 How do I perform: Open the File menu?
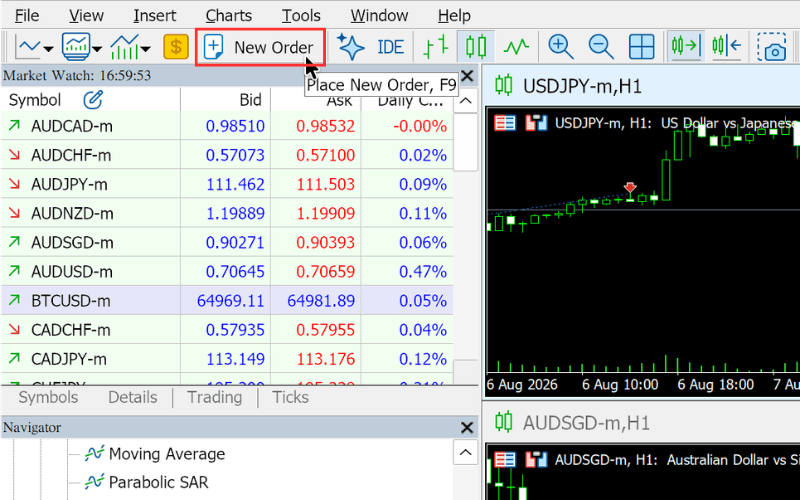[x=27, y=16]
